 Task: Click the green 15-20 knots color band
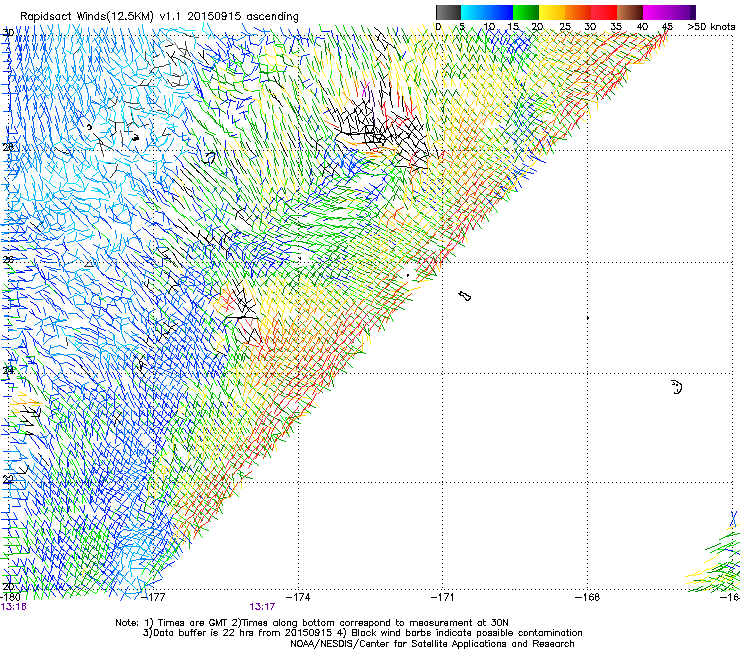526,12
